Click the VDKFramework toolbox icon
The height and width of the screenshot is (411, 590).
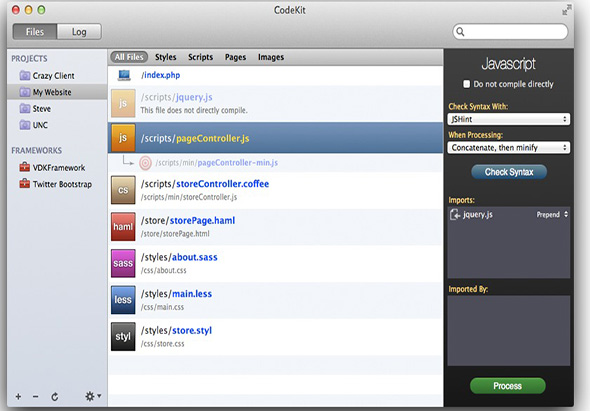click(x=24, y=167)
